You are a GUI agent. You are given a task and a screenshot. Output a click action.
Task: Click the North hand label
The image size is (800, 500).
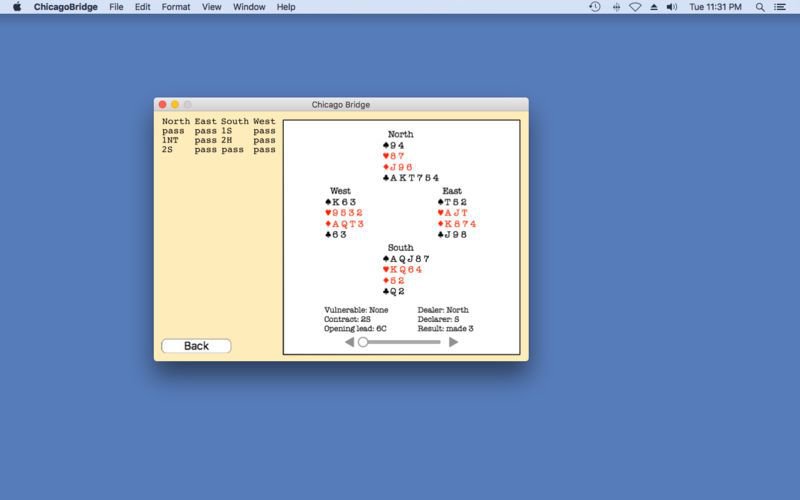point(401,134)
